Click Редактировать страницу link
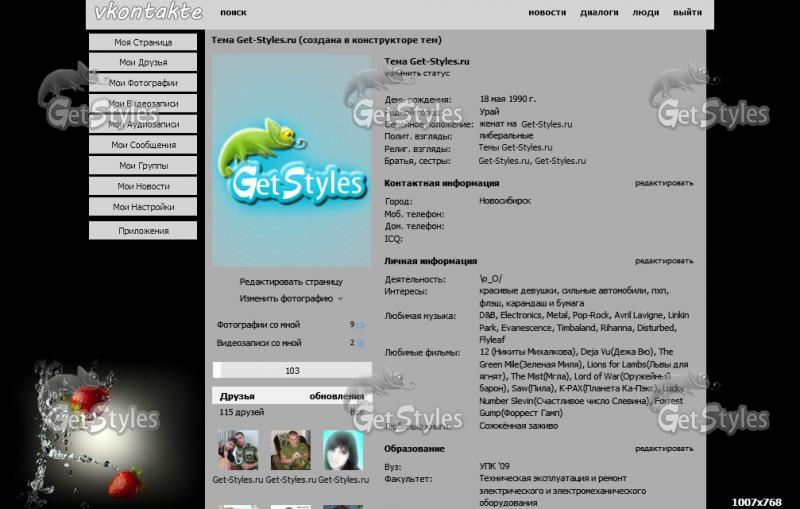 pos(291,282)
